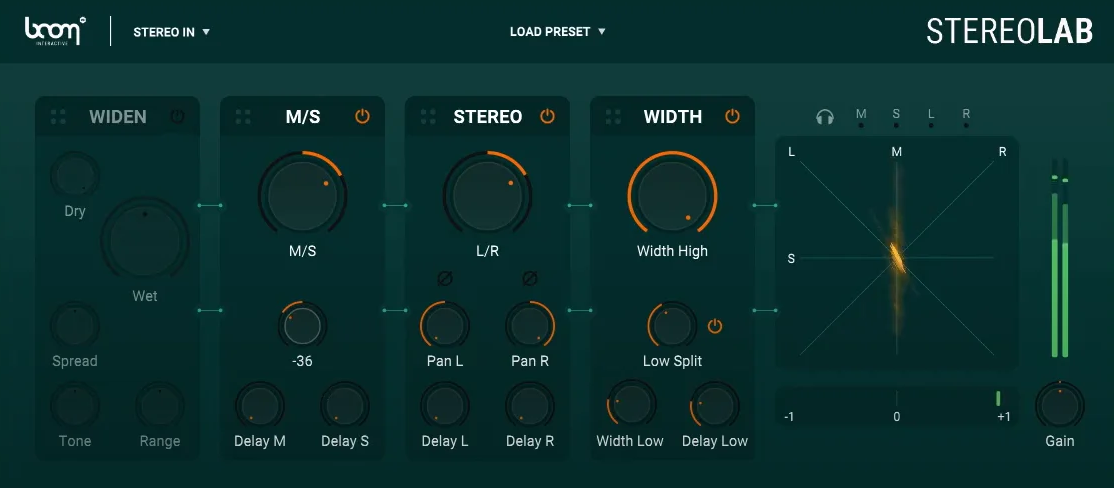
Task: Toggle the Low Split power button
Action: pyautogui.click(x=715, y=326)
